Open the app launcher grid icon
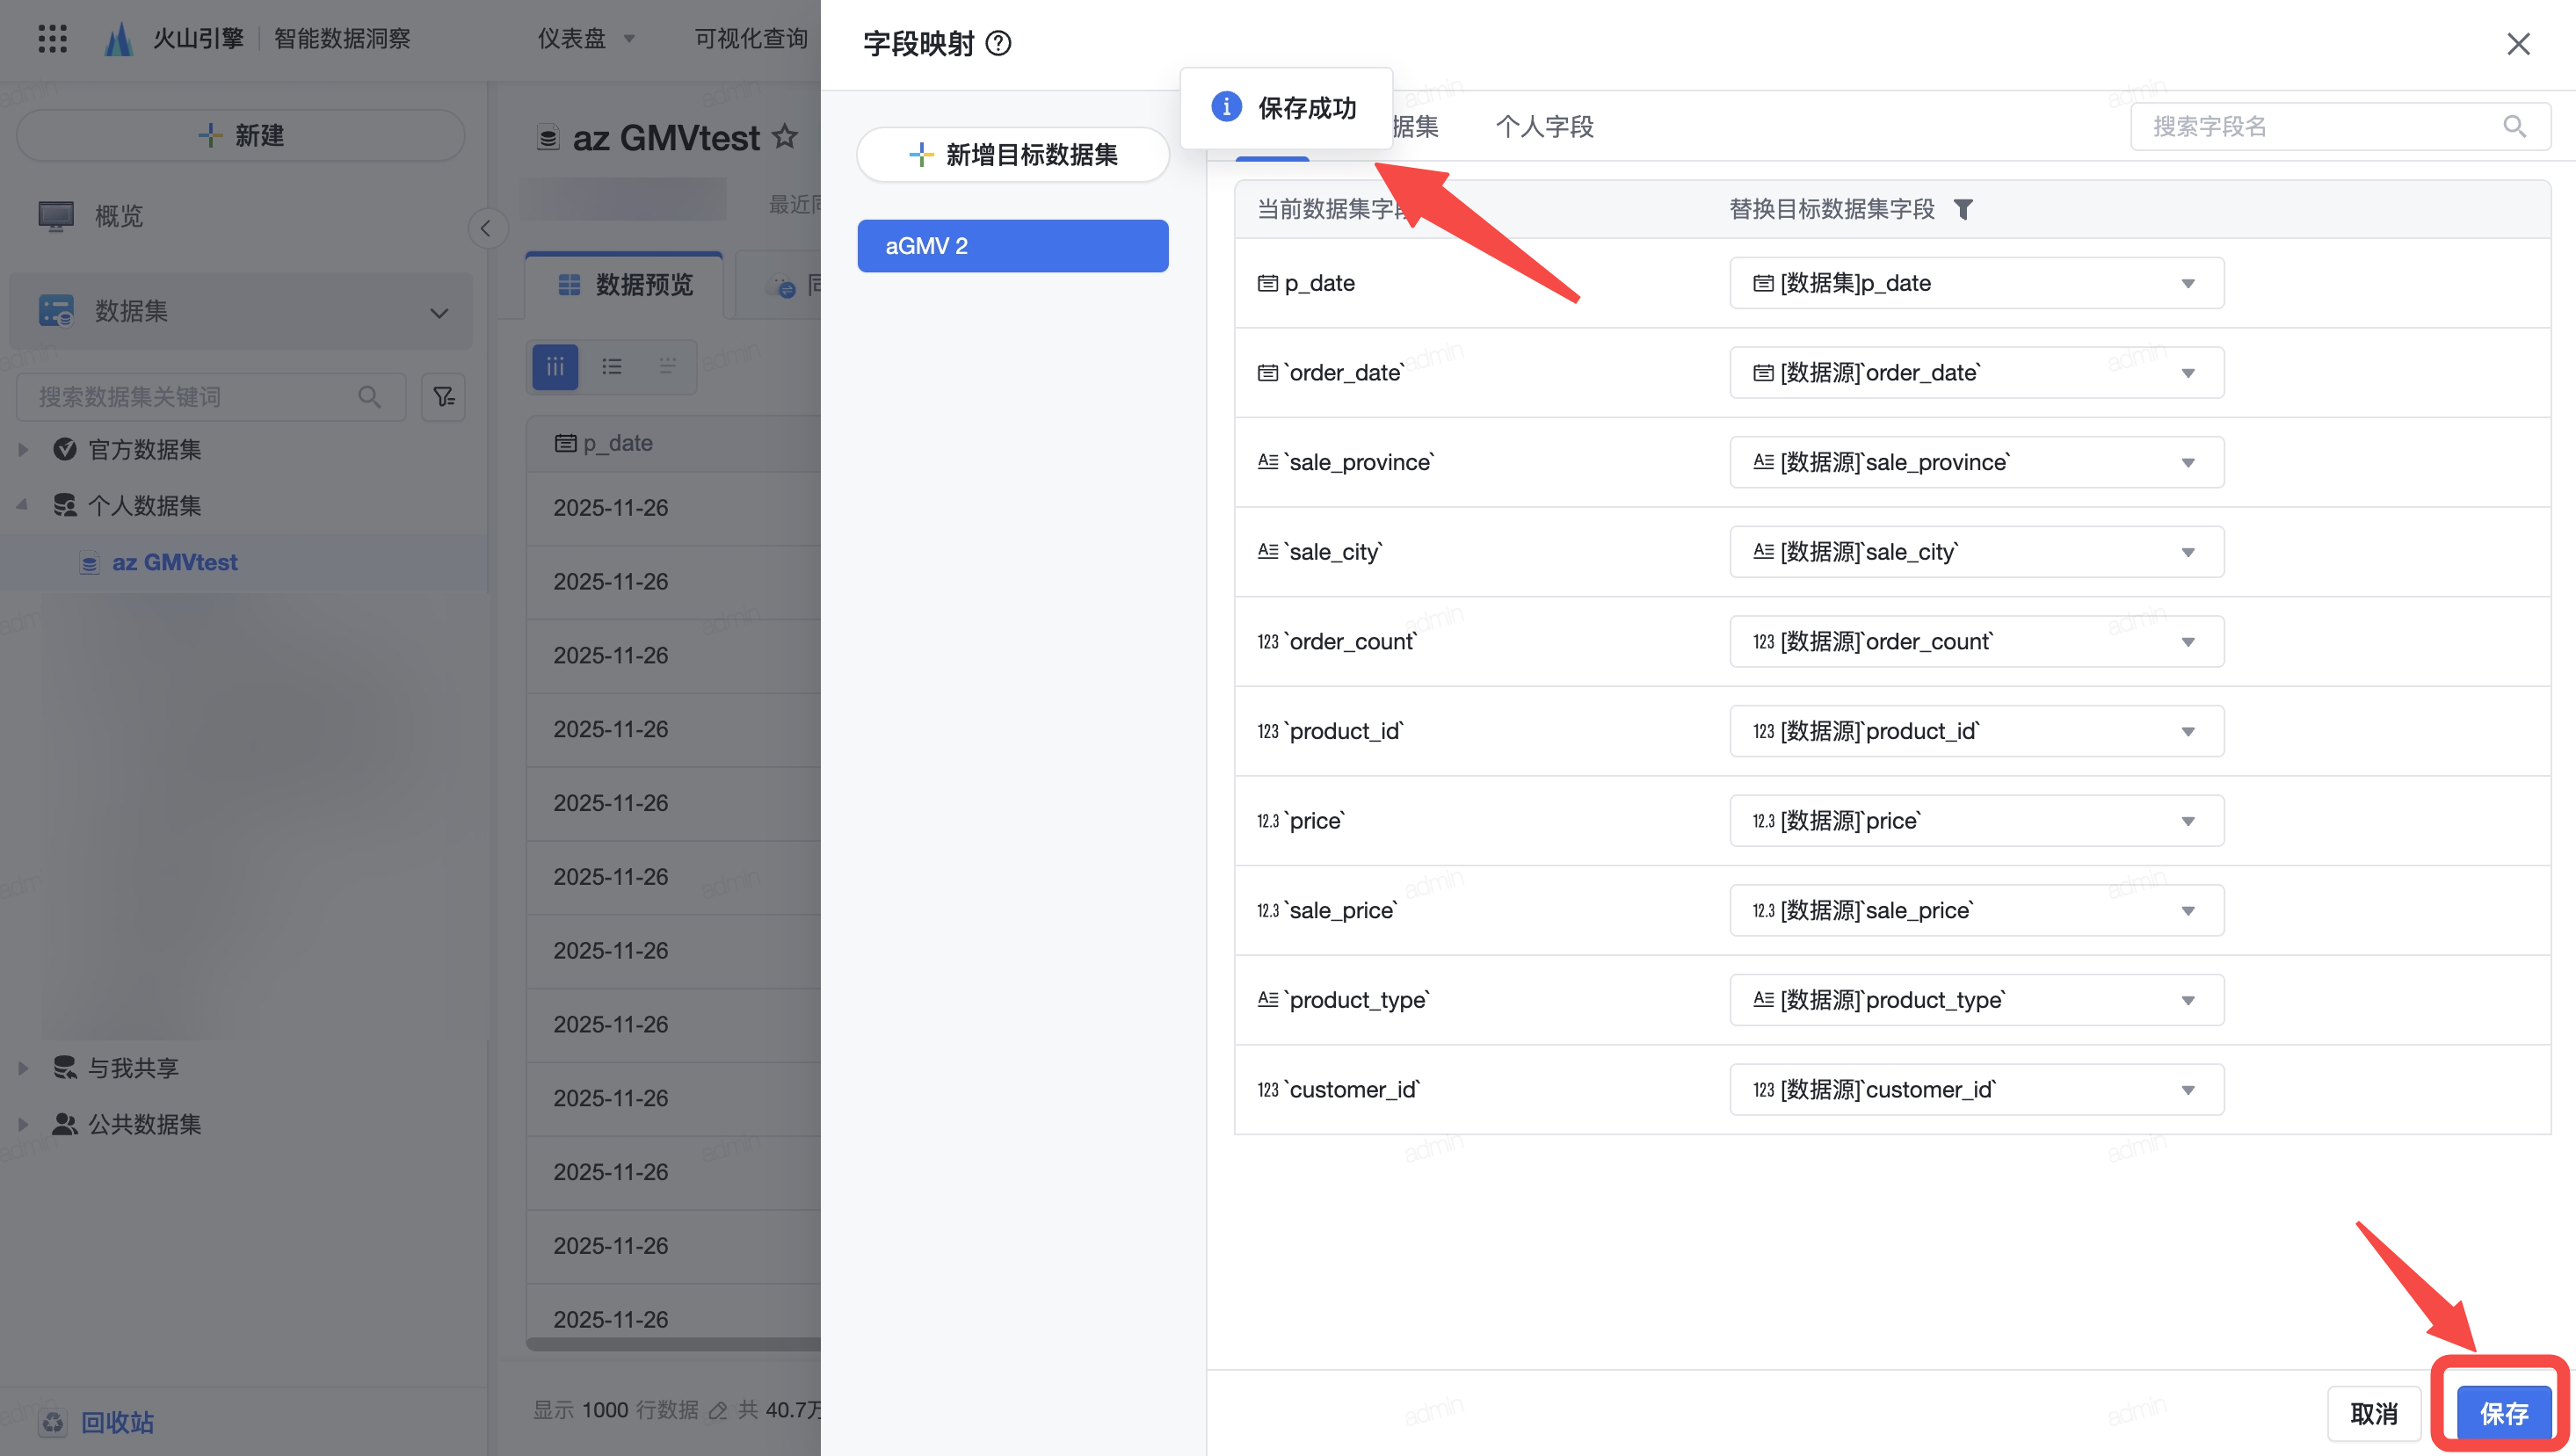Viewport: 2576px width, 1456px height. point(52,38)
